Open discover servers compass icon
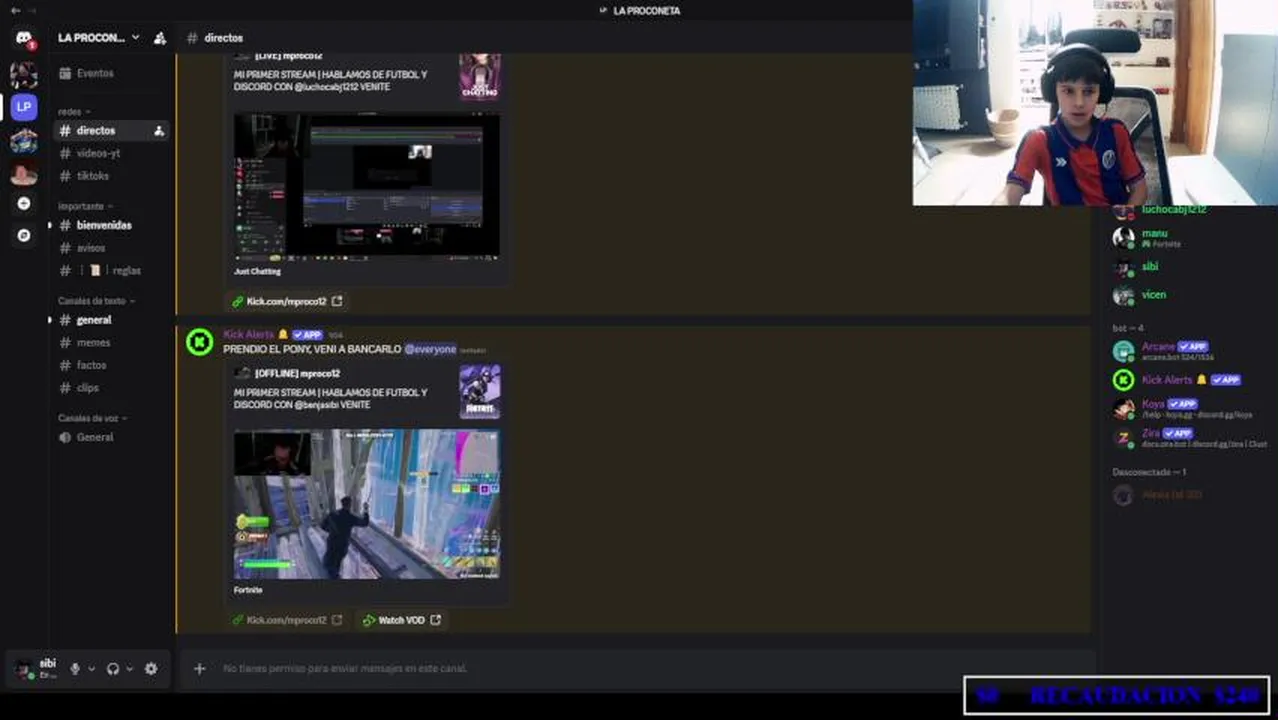The height and width of the screenshot is (720, 1278). (x=24, y=235)
